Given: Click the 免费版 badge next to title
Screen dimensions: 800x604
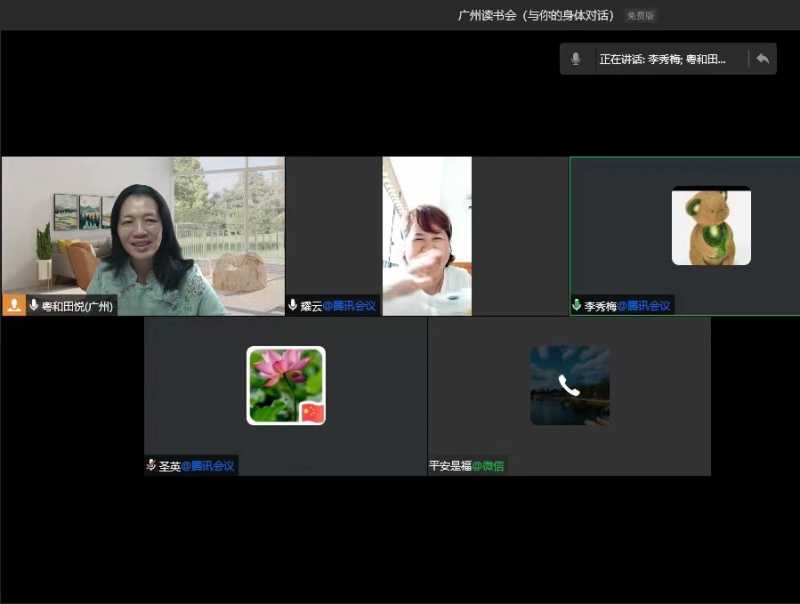Looking at the screenshot, I should pyautogui.click(x=641, y=16).
